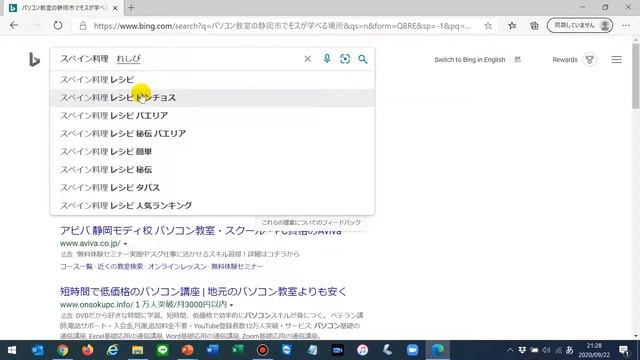
Task: Click inside the Bing search text field
Action: pyautogui.click(x=180, y=59)
